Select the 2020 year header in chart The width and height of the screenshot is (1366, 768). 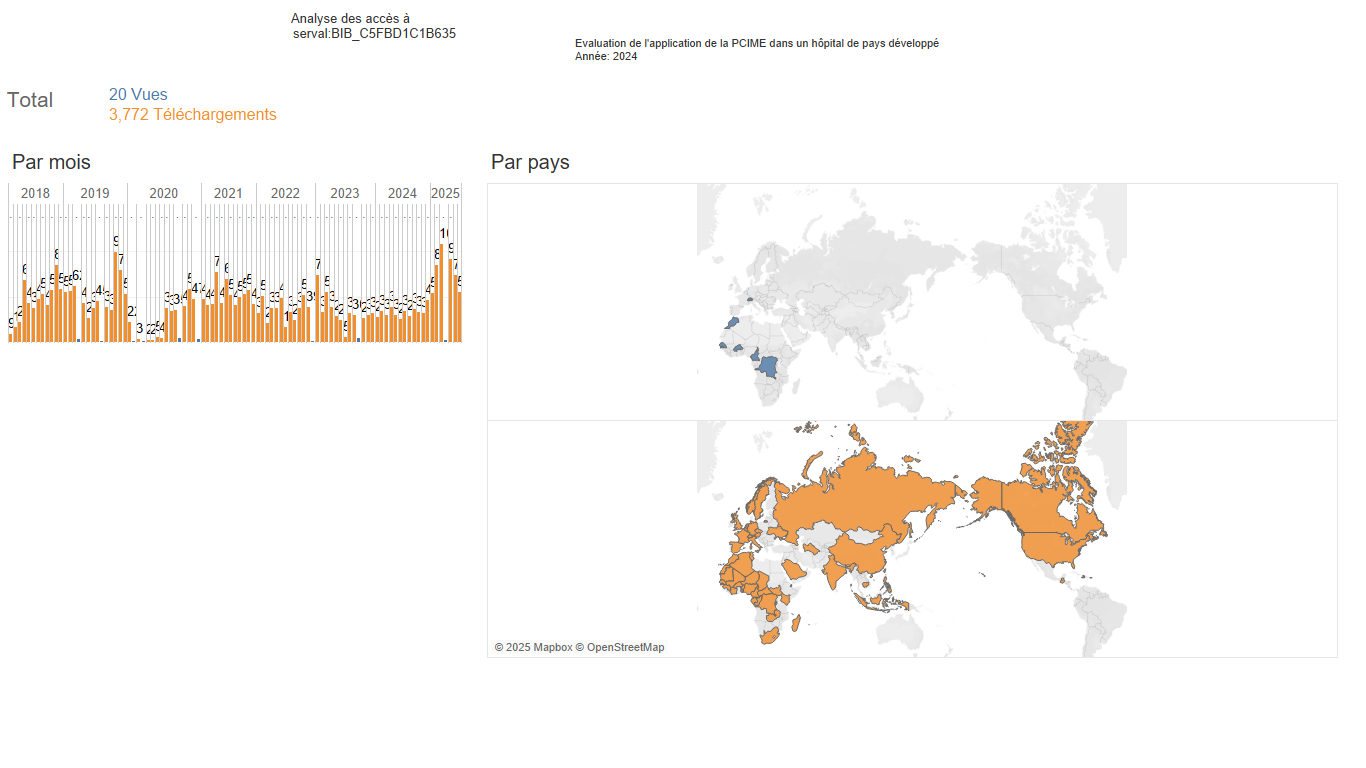tap(163, 193)
